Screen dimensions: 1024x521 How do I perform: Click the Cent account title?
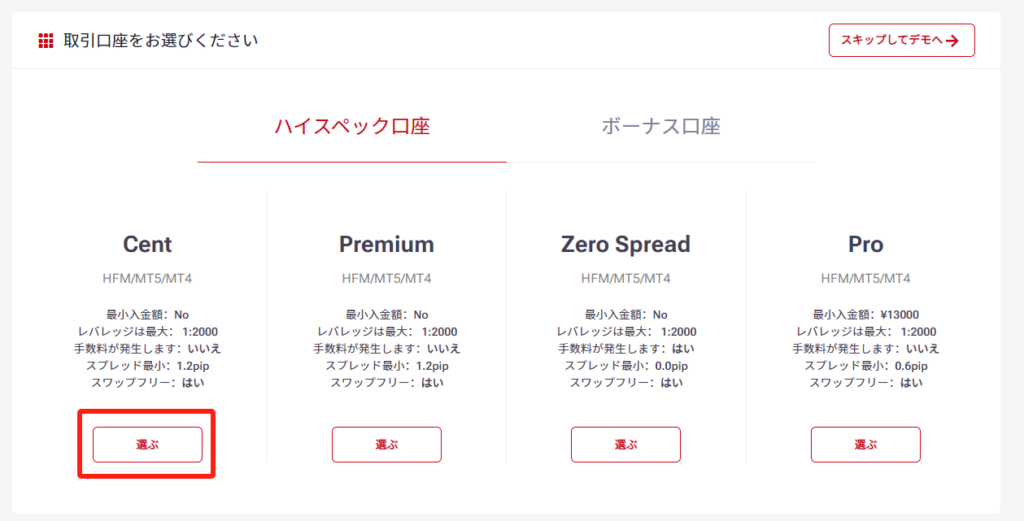click(x=147, y=244)
